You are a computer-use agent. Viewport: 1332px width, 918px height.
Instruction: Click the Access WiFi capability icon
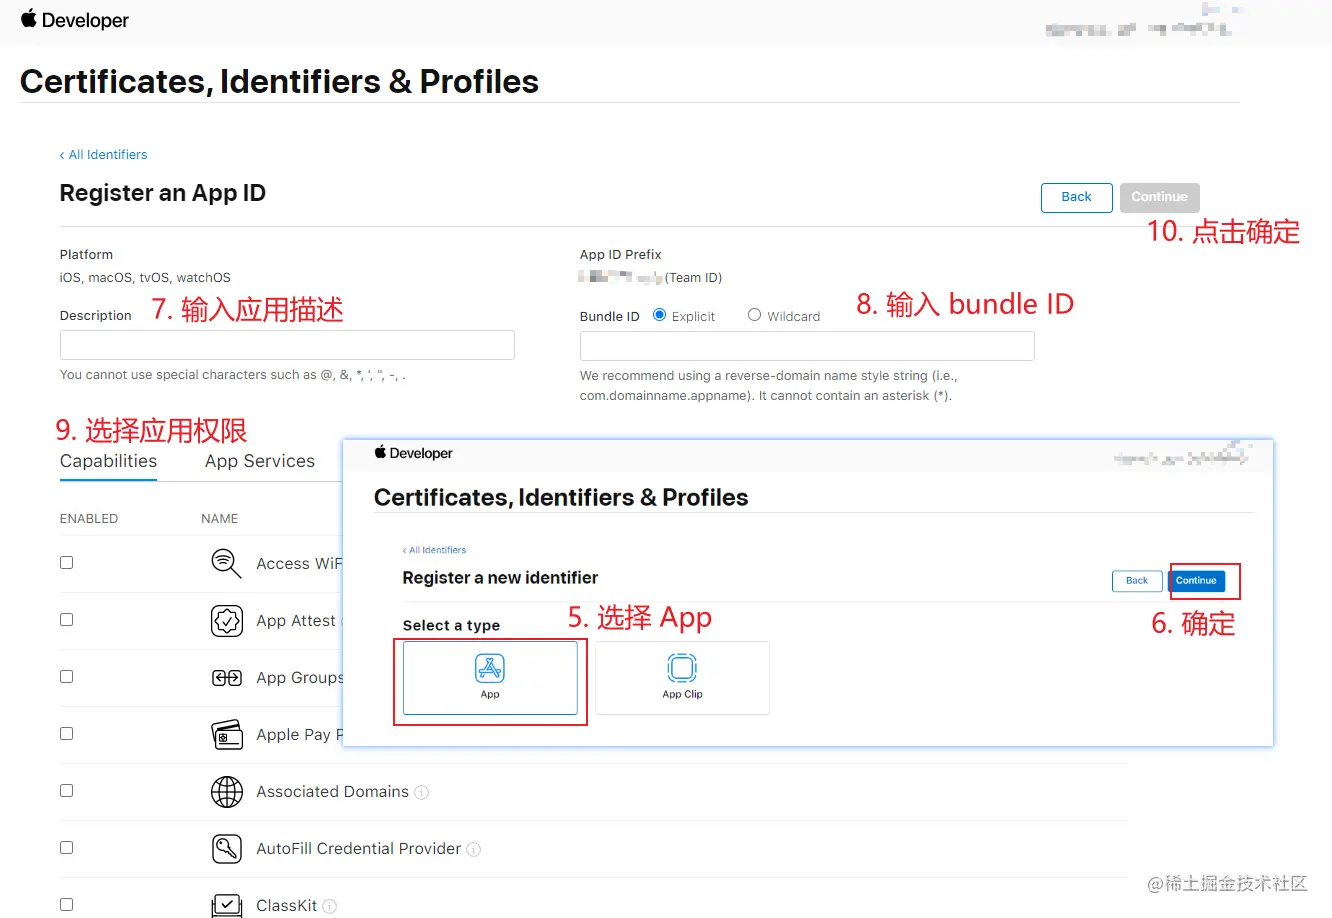227,563
